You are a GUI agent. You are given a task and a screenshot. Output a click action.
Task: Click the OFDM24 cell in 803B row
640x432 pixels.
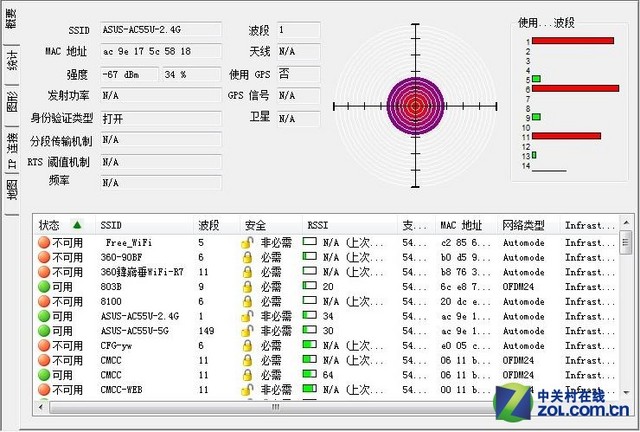pos(518,287)
